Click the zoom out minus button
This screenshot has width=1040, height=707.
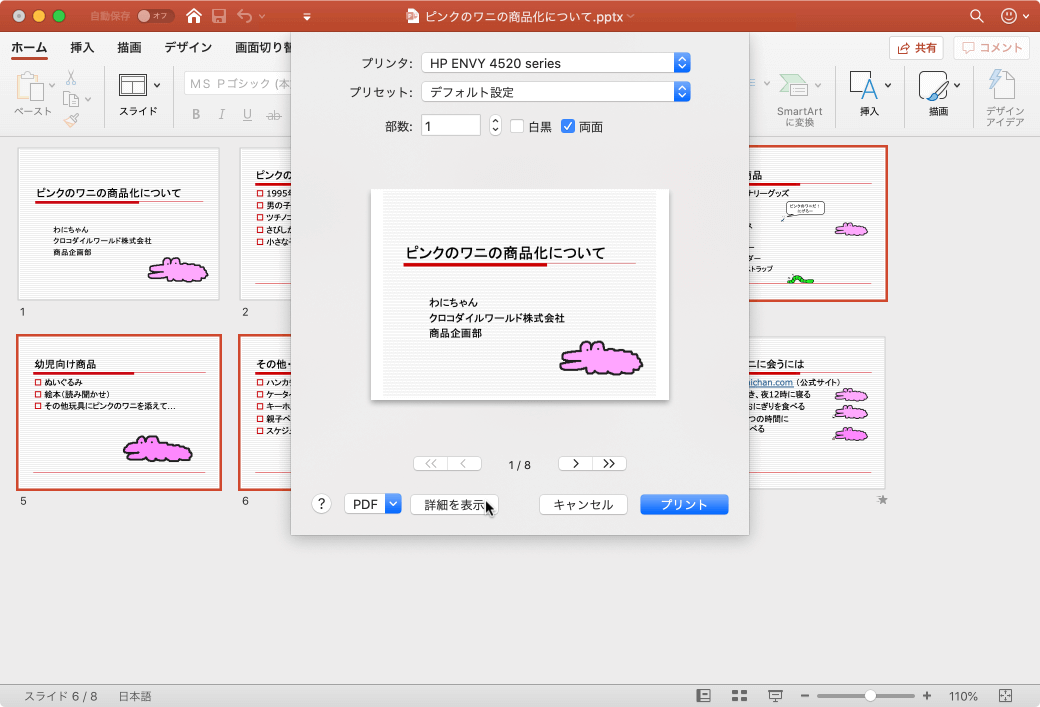(805, 696)
